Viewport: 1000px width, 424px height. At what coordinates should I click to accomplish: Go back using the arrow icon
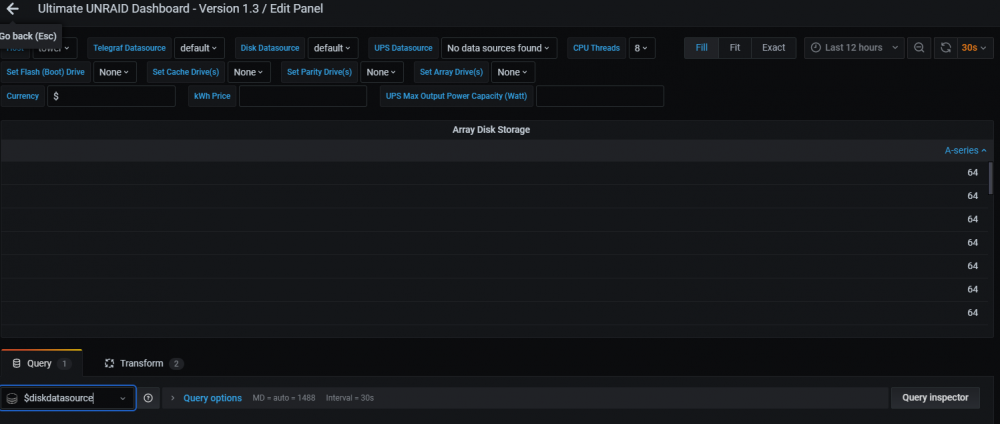click(12, 9)
